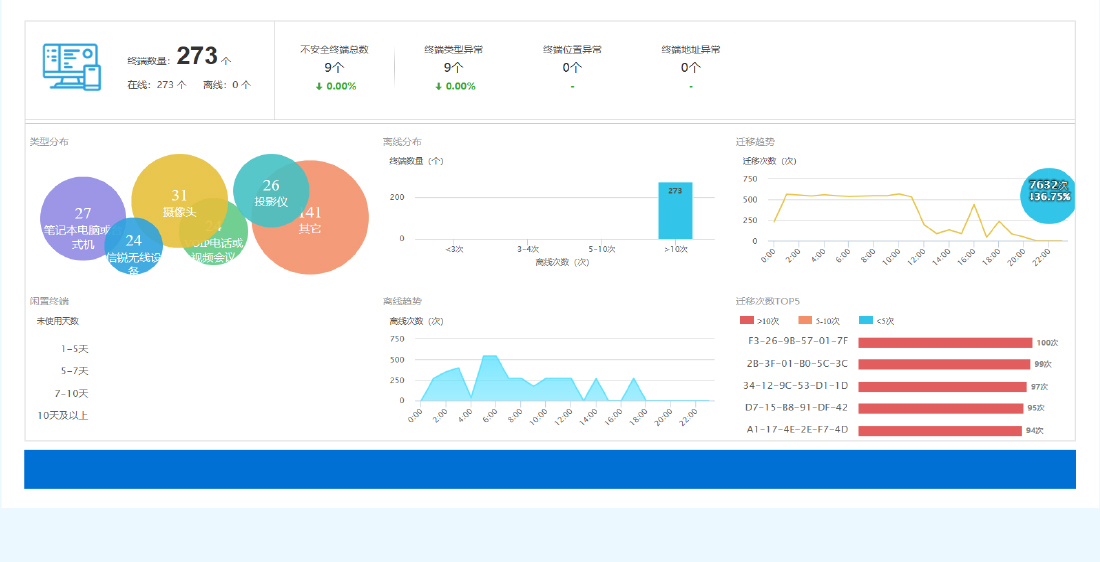This screenshot has height=562, width=1100.
Task: Click the green down arrow under 不安全终端总数
Action: coord(319,86)
